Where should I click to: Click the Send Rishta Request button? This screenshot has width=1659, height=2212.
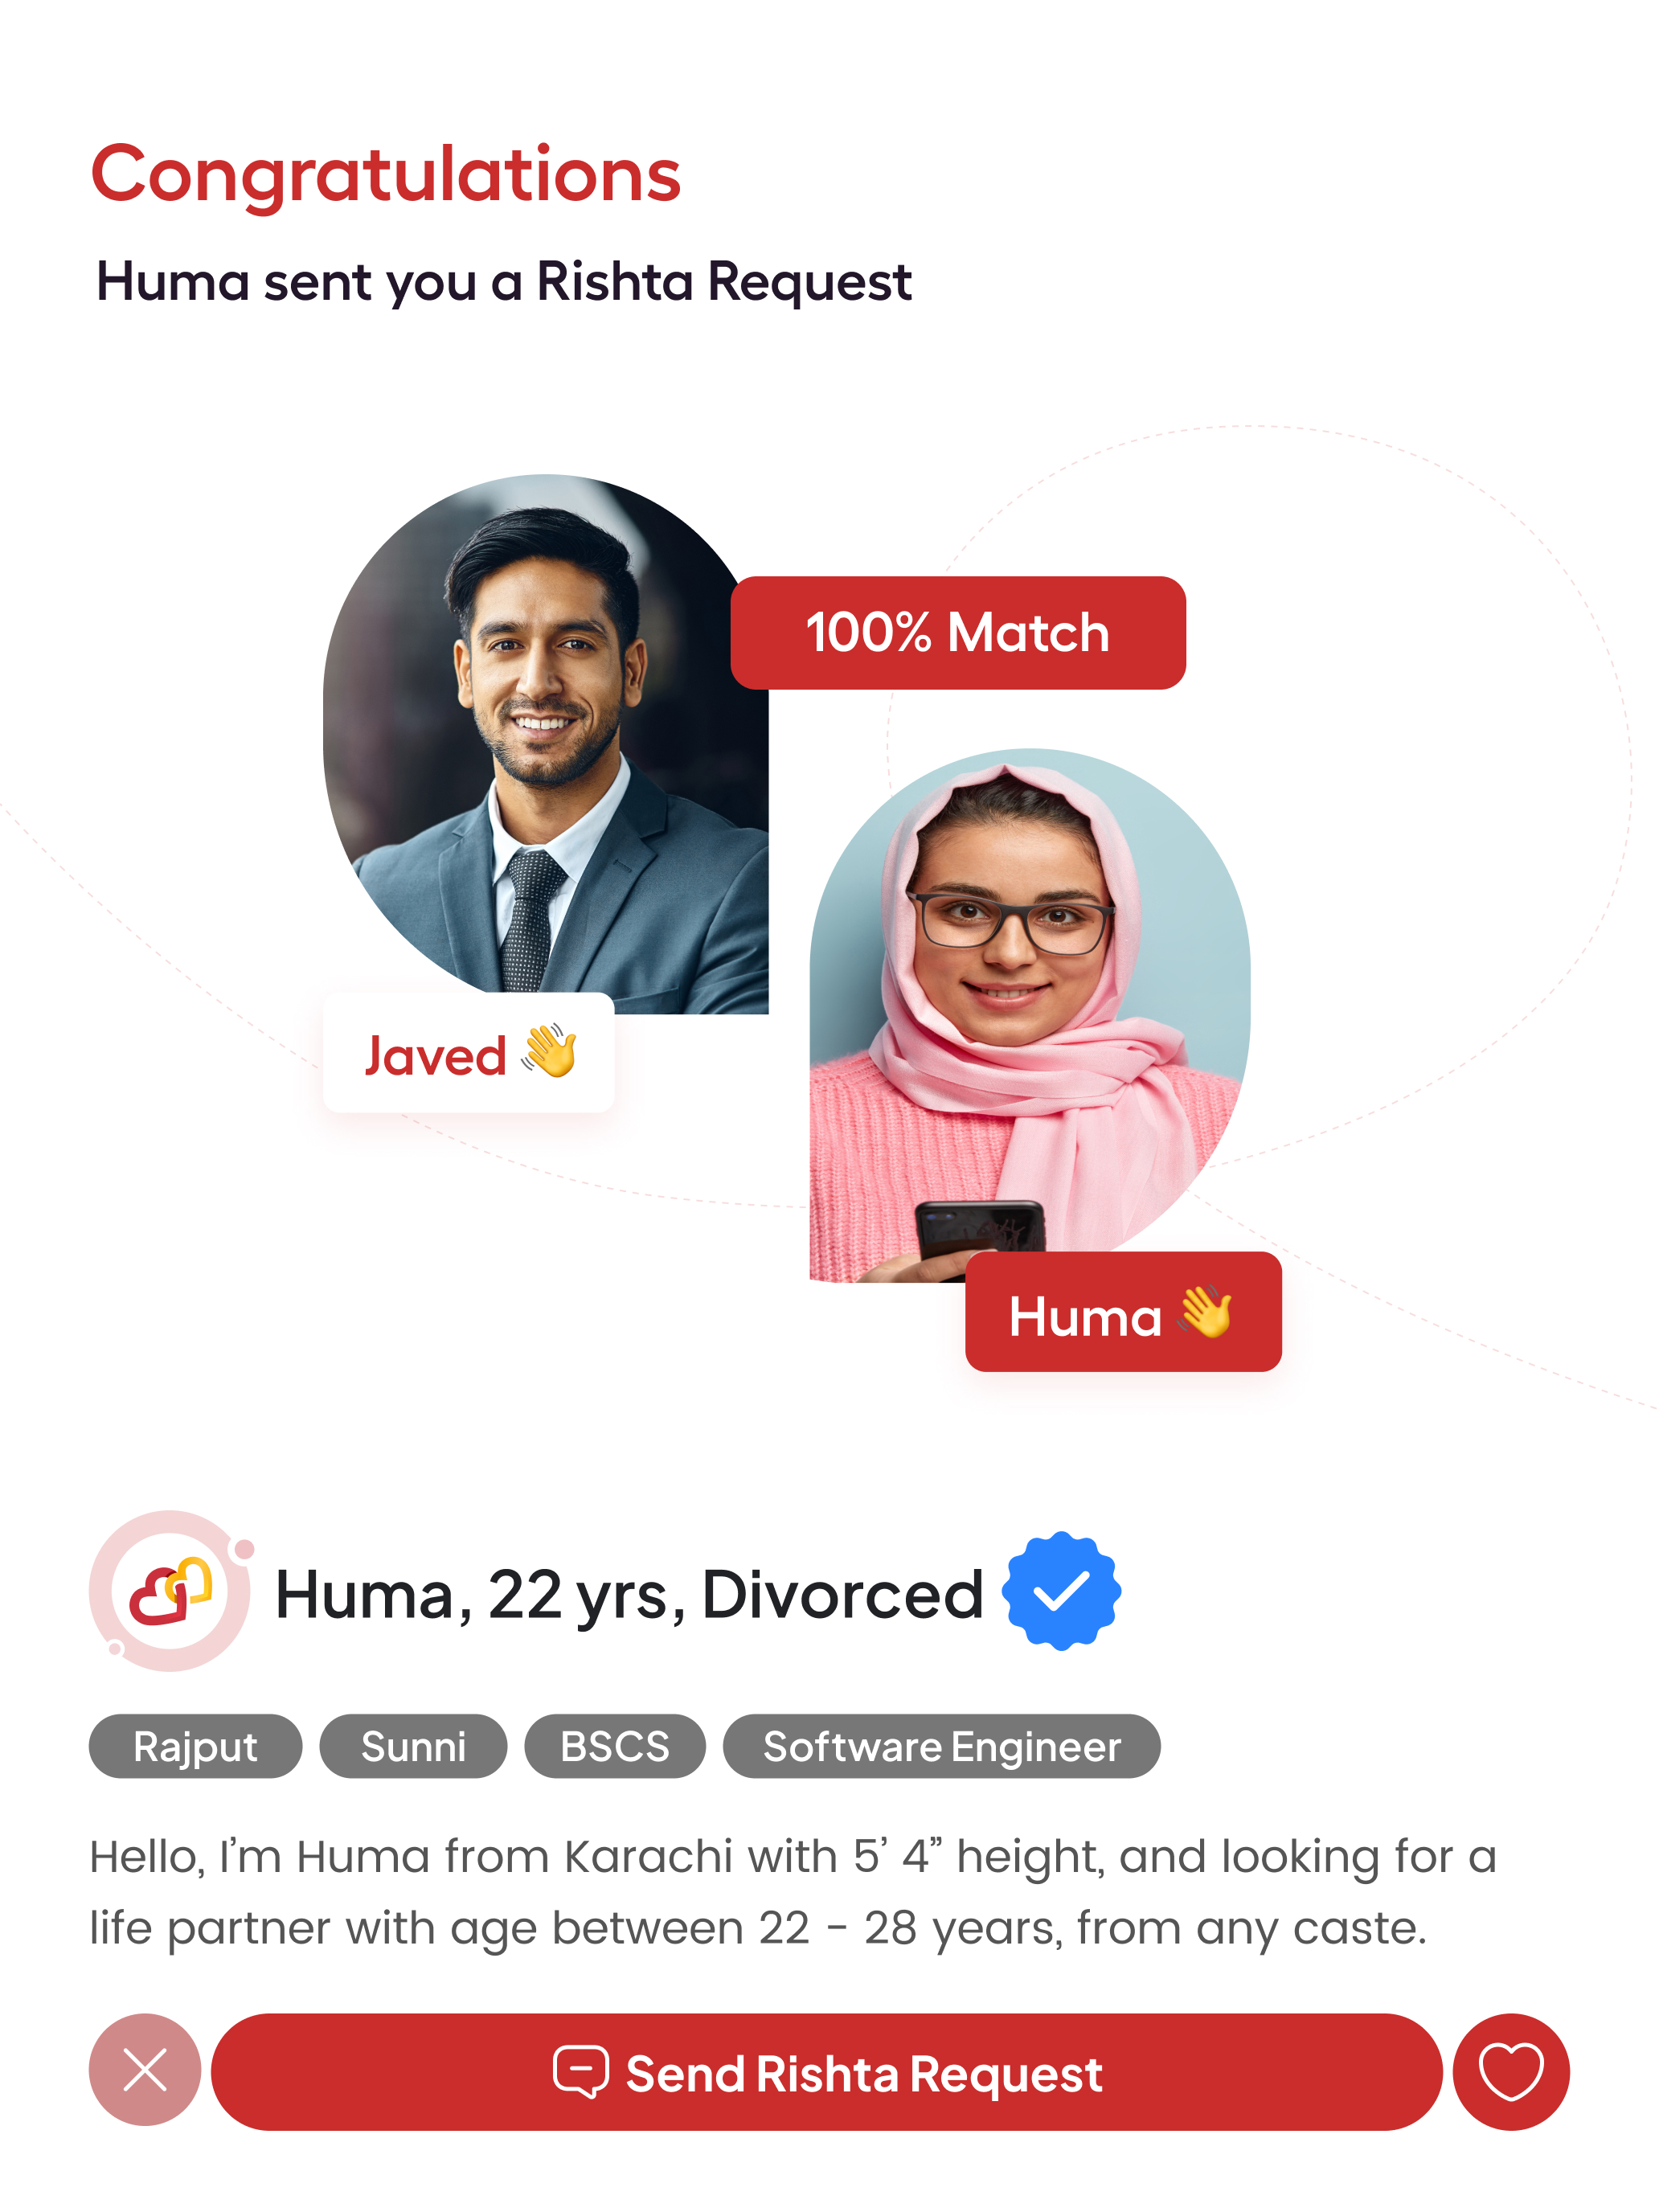[826, 2071]
